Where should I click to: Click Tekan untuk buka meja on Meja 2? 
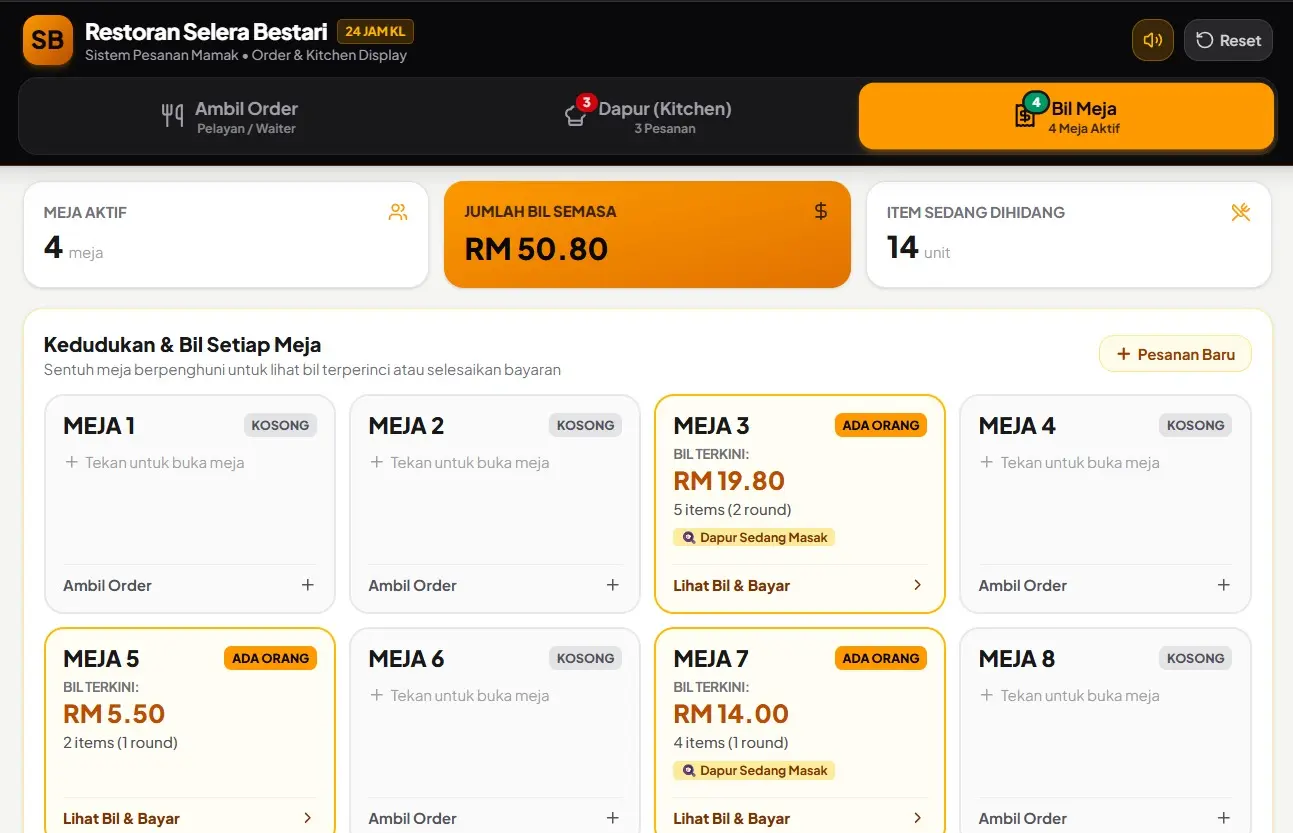[x=459, y=463]
